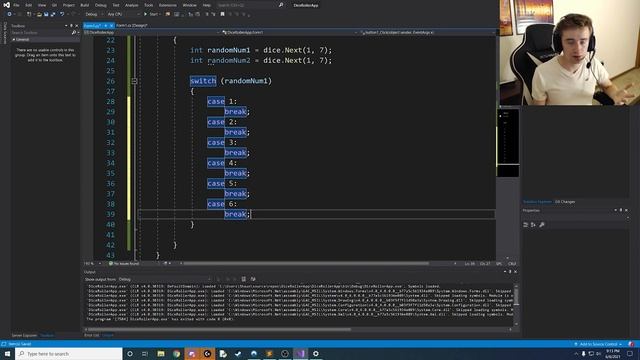This screenshot has height=360, width=640.
Task: Pin the Toolbox panel auto-hide icon
Action: tap(71, 26)
